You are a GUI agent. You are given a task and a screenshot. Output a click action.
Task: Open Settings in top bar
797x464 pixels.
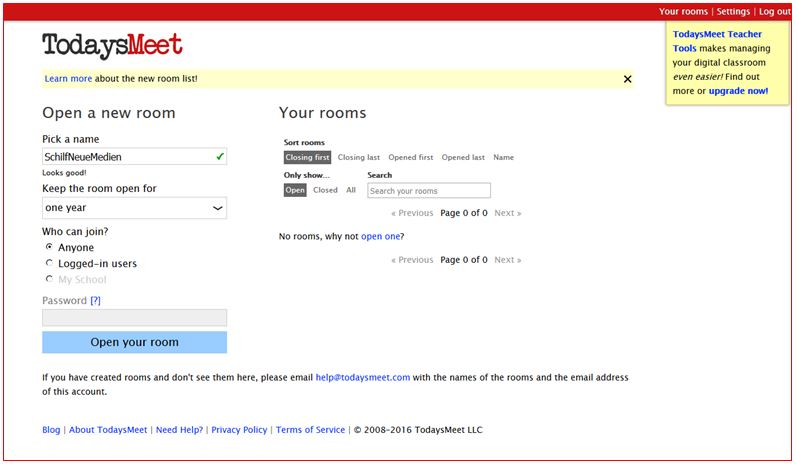point(733,11)
